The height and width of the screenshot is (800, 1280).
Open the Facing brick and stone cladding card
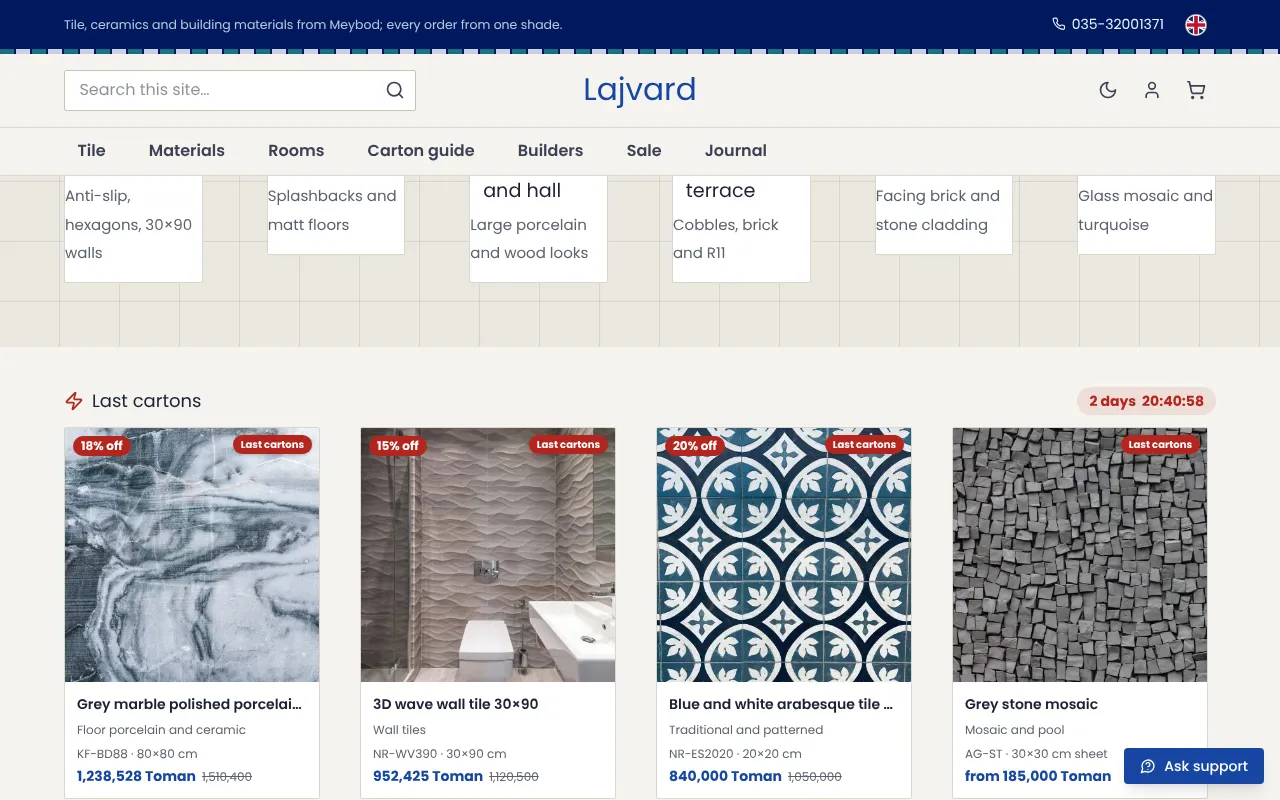tap(944, 214)
